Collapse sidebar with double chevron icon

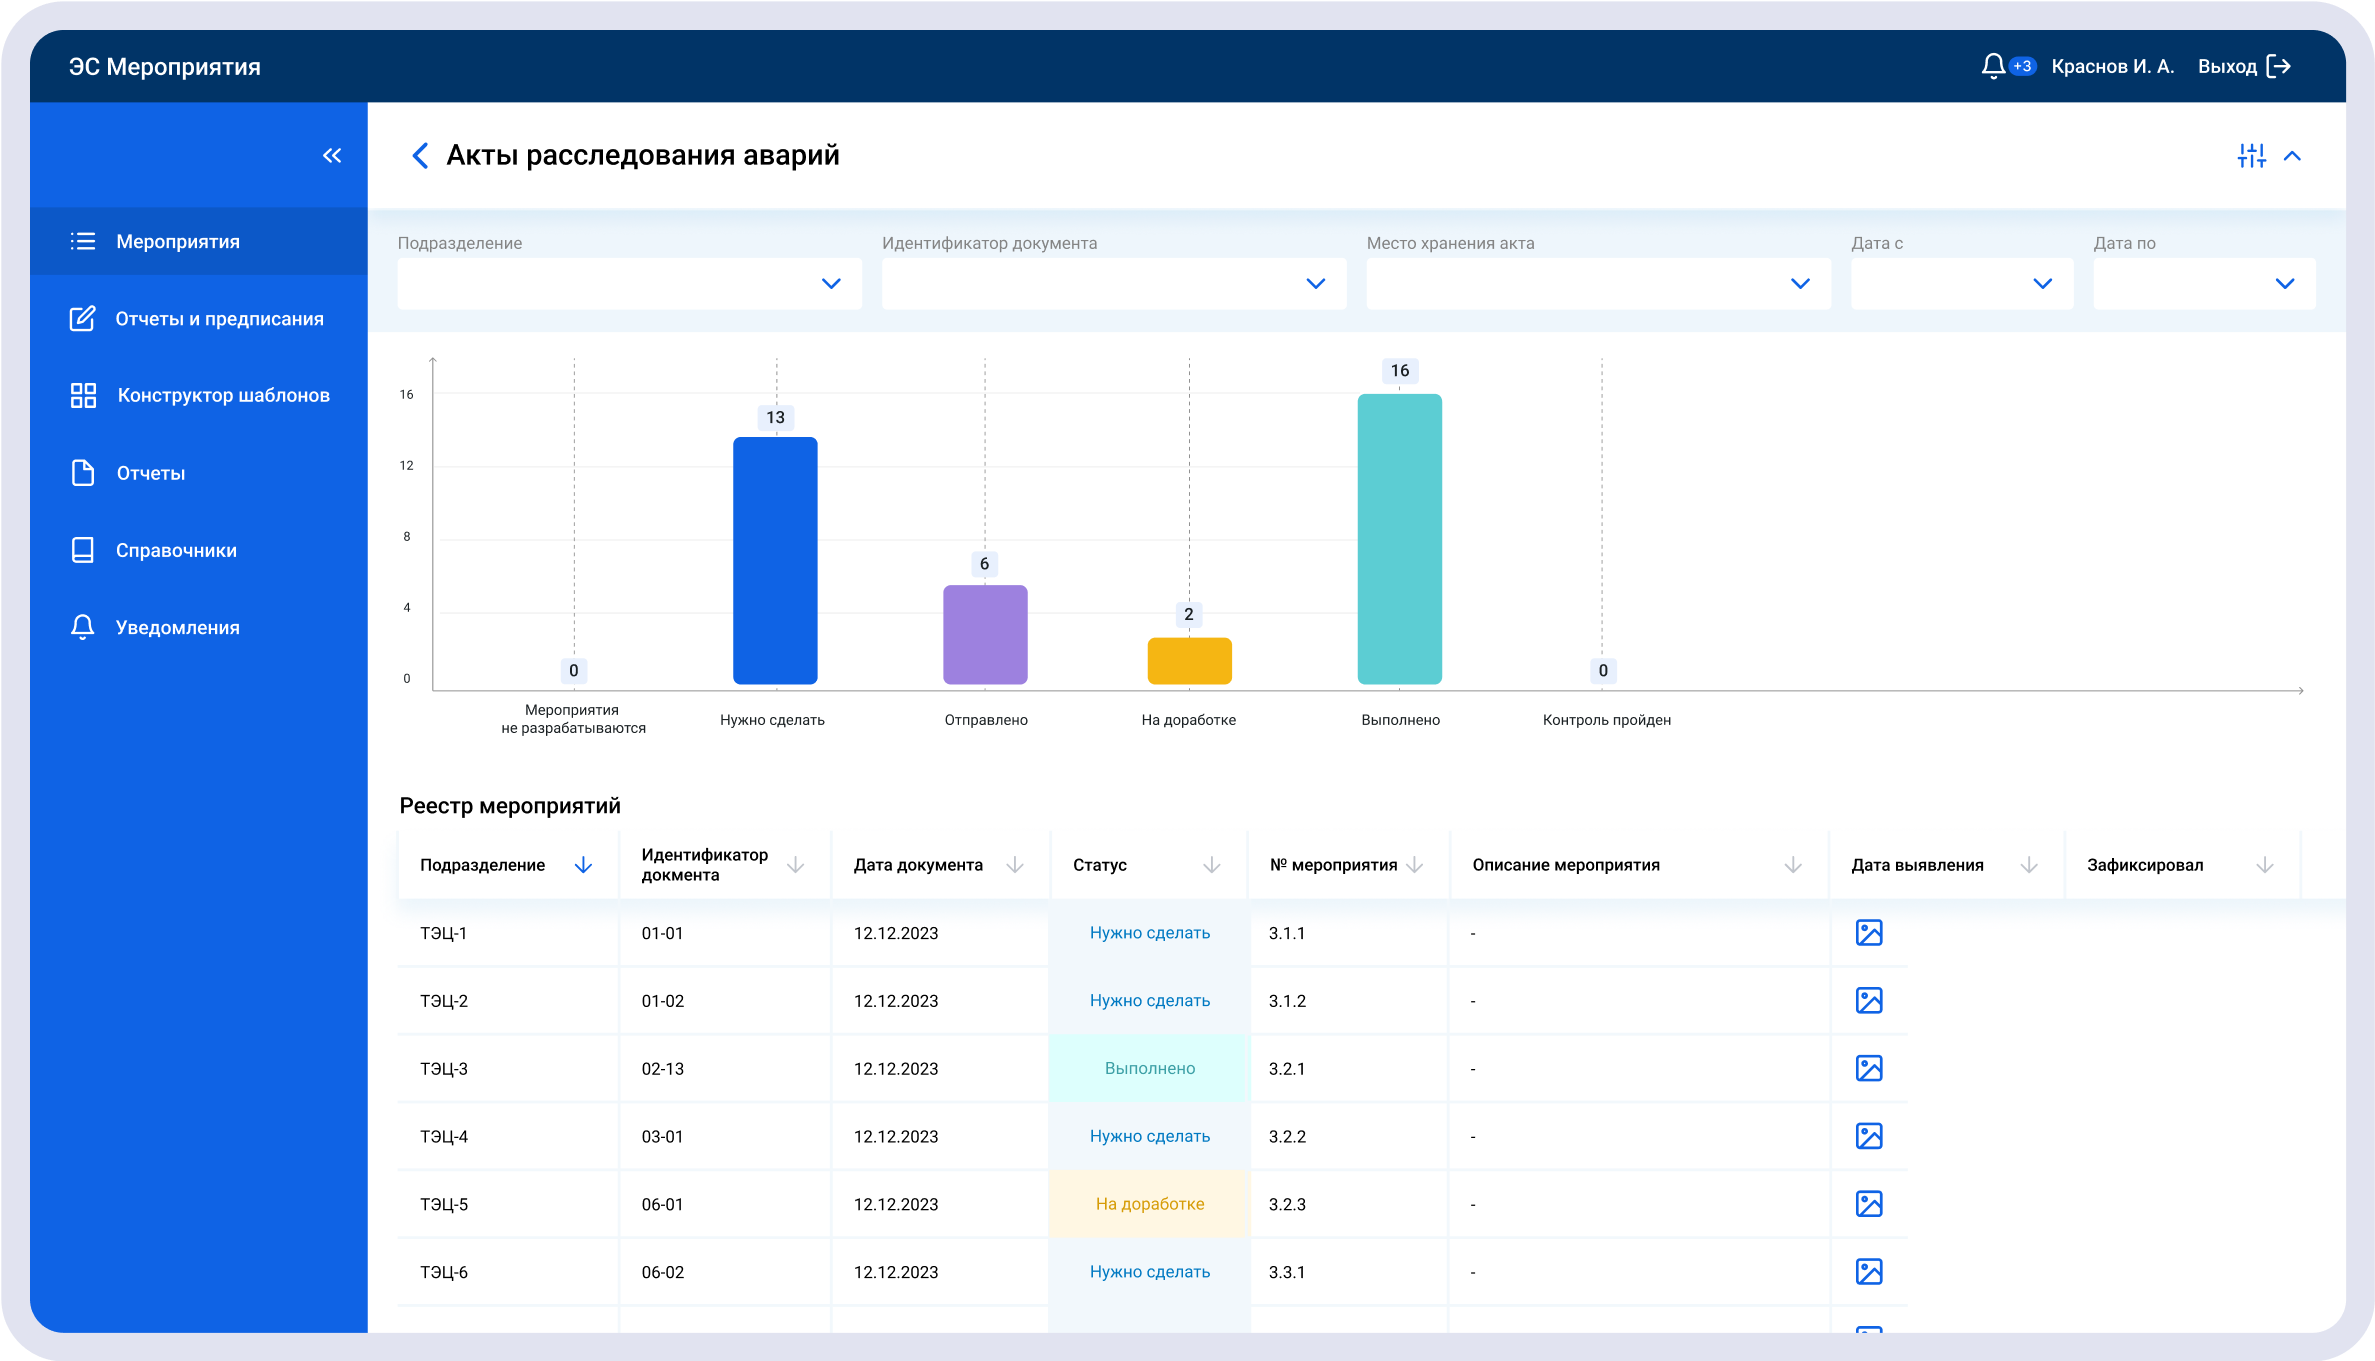[x=332, y=155]
